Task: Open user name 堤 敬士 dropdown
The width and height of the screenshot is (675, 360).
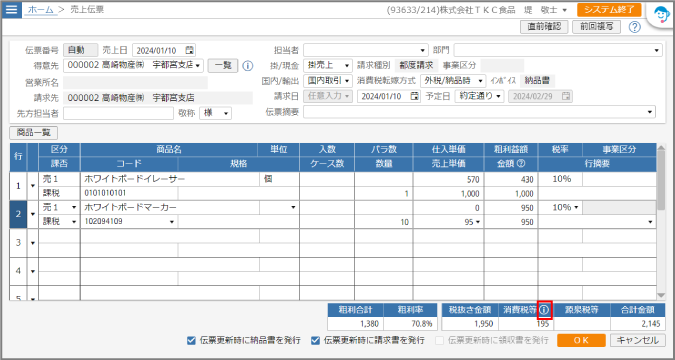Action: pyautogui.click(x=564, y=10)
